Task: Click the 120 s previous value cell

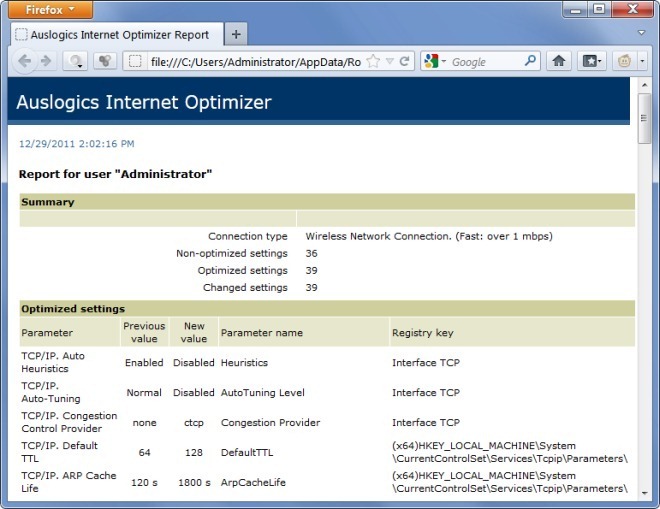Action: click(144, 482)
